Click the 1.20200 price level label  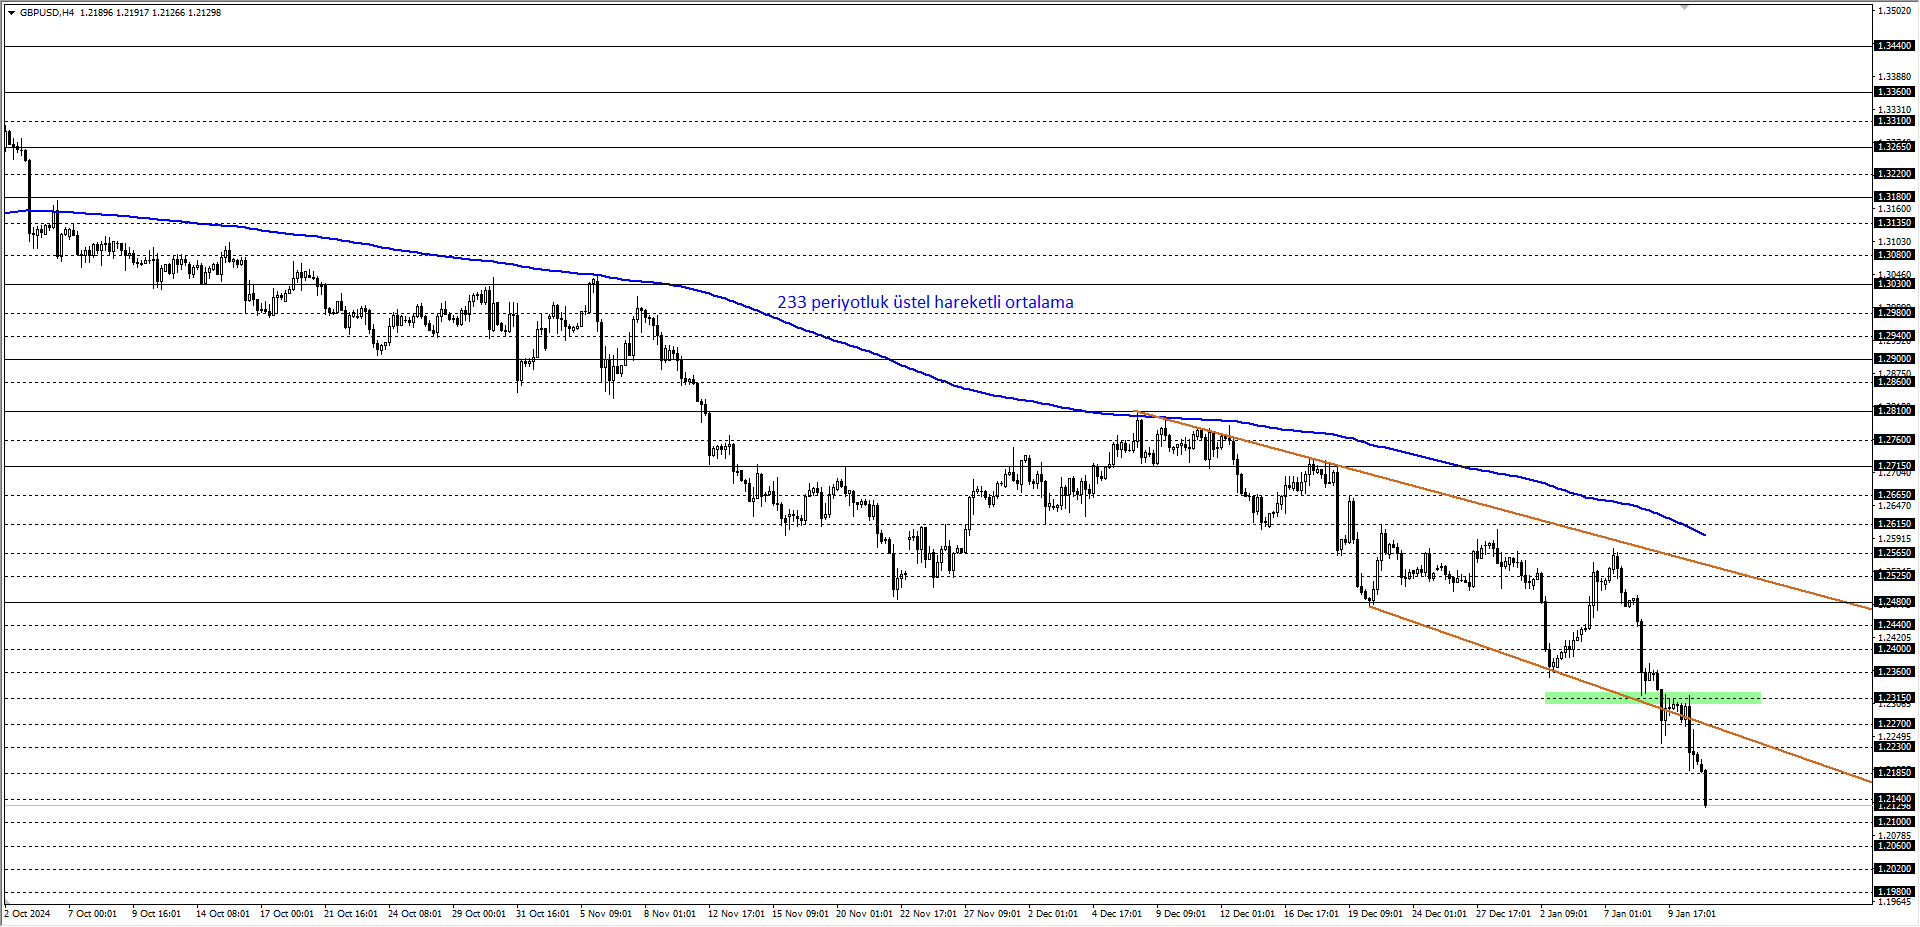(1894, 869)
